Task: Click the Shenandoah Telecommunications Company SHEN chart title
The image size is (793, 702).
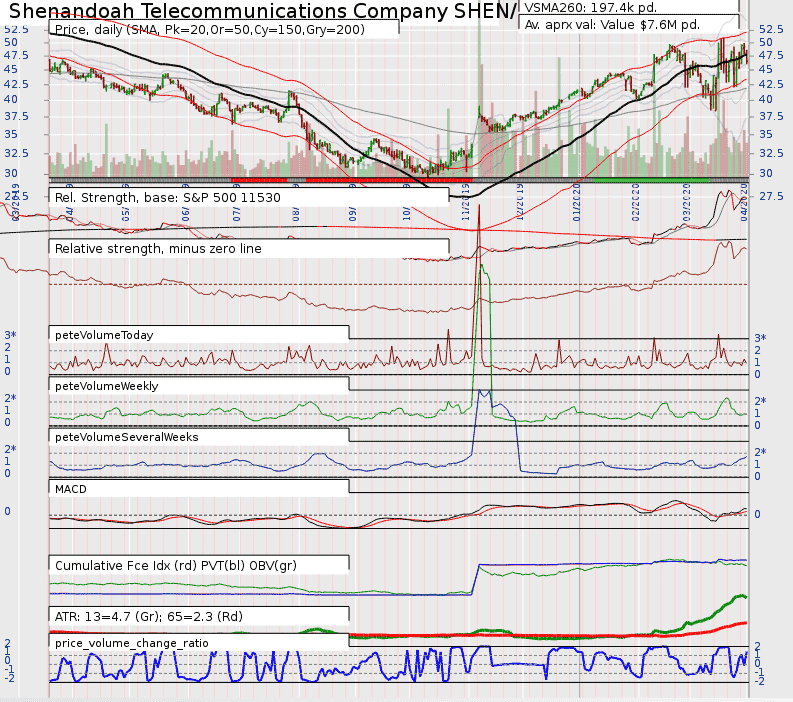Action: click(x=263, y=10)
